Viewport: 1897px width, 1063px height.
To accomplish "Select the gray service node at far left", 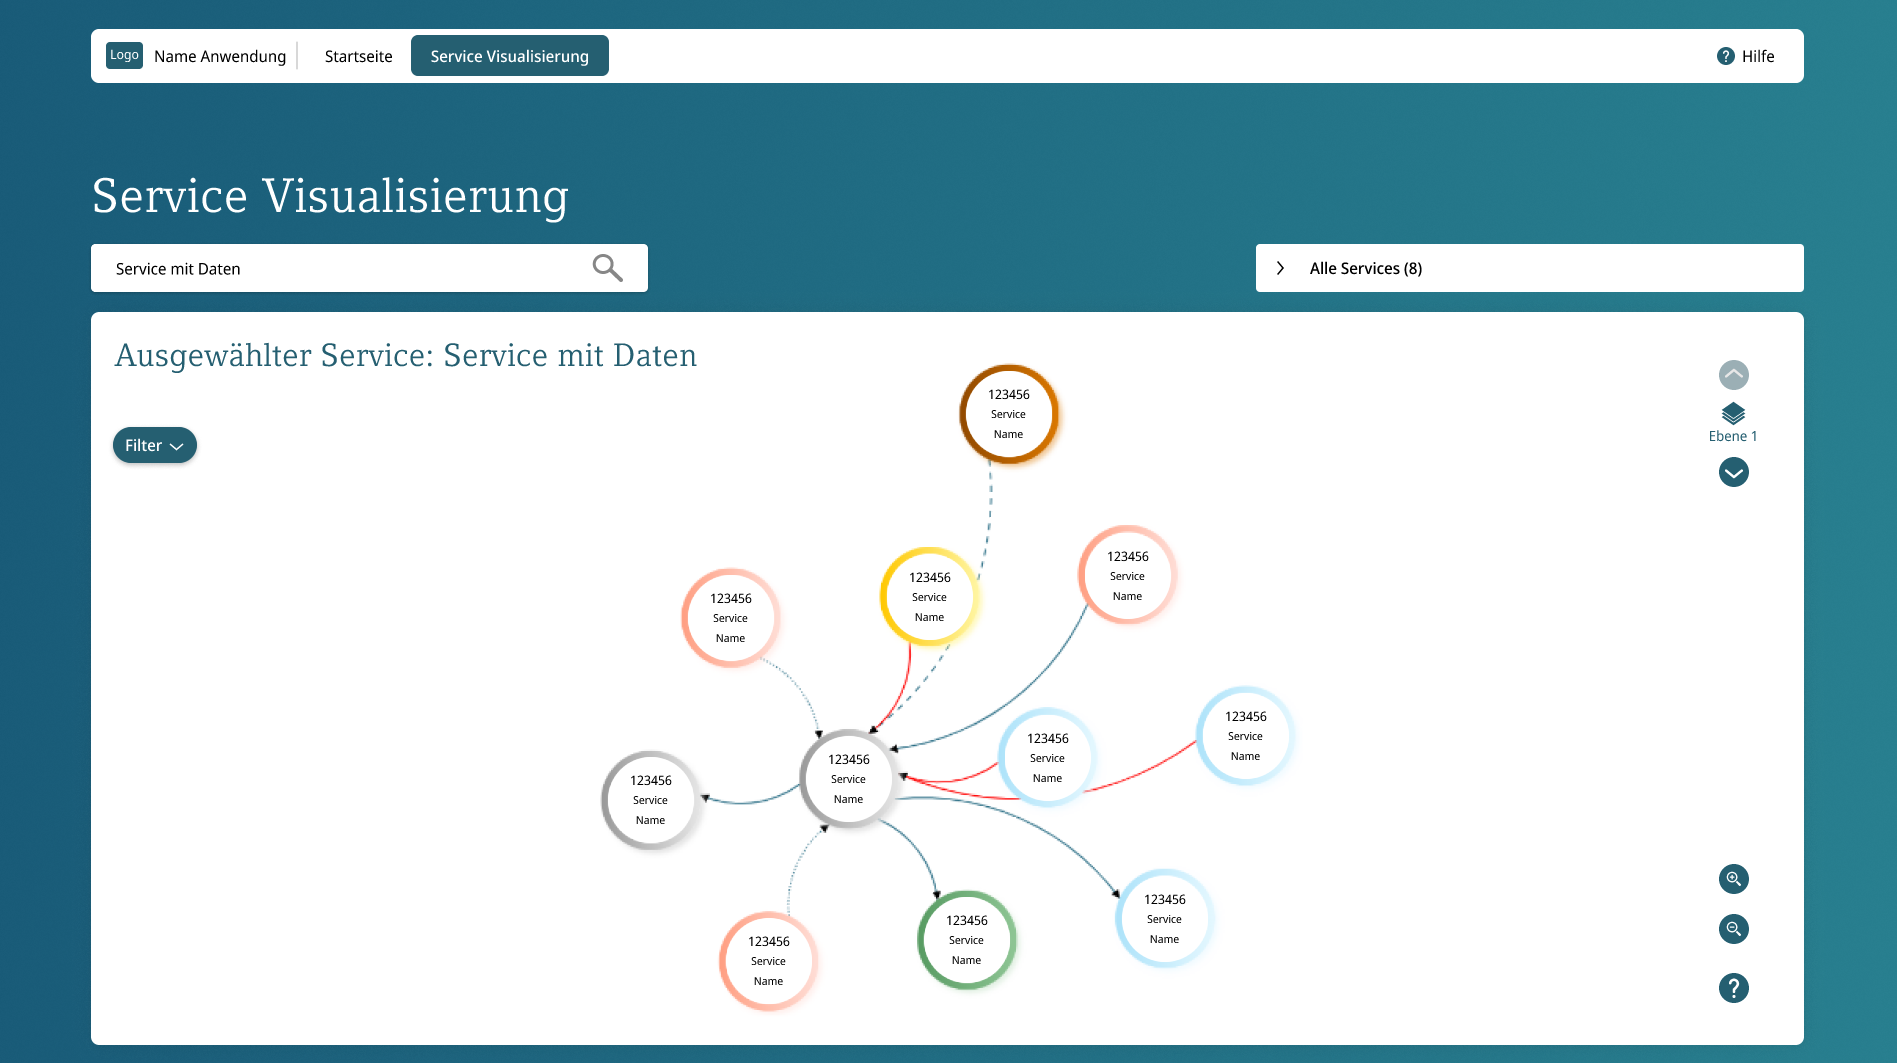I will 650,800.
